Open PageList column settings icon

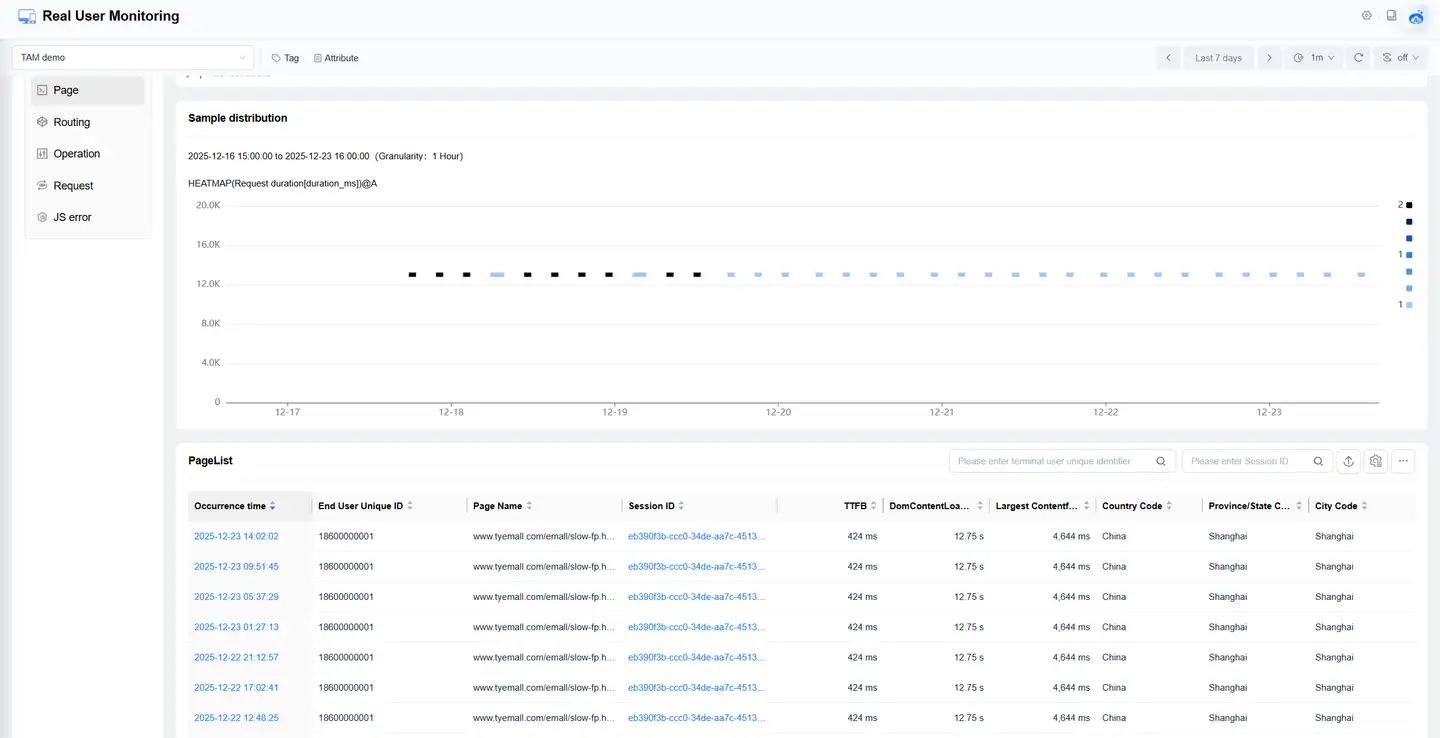tap(1376, 461)
